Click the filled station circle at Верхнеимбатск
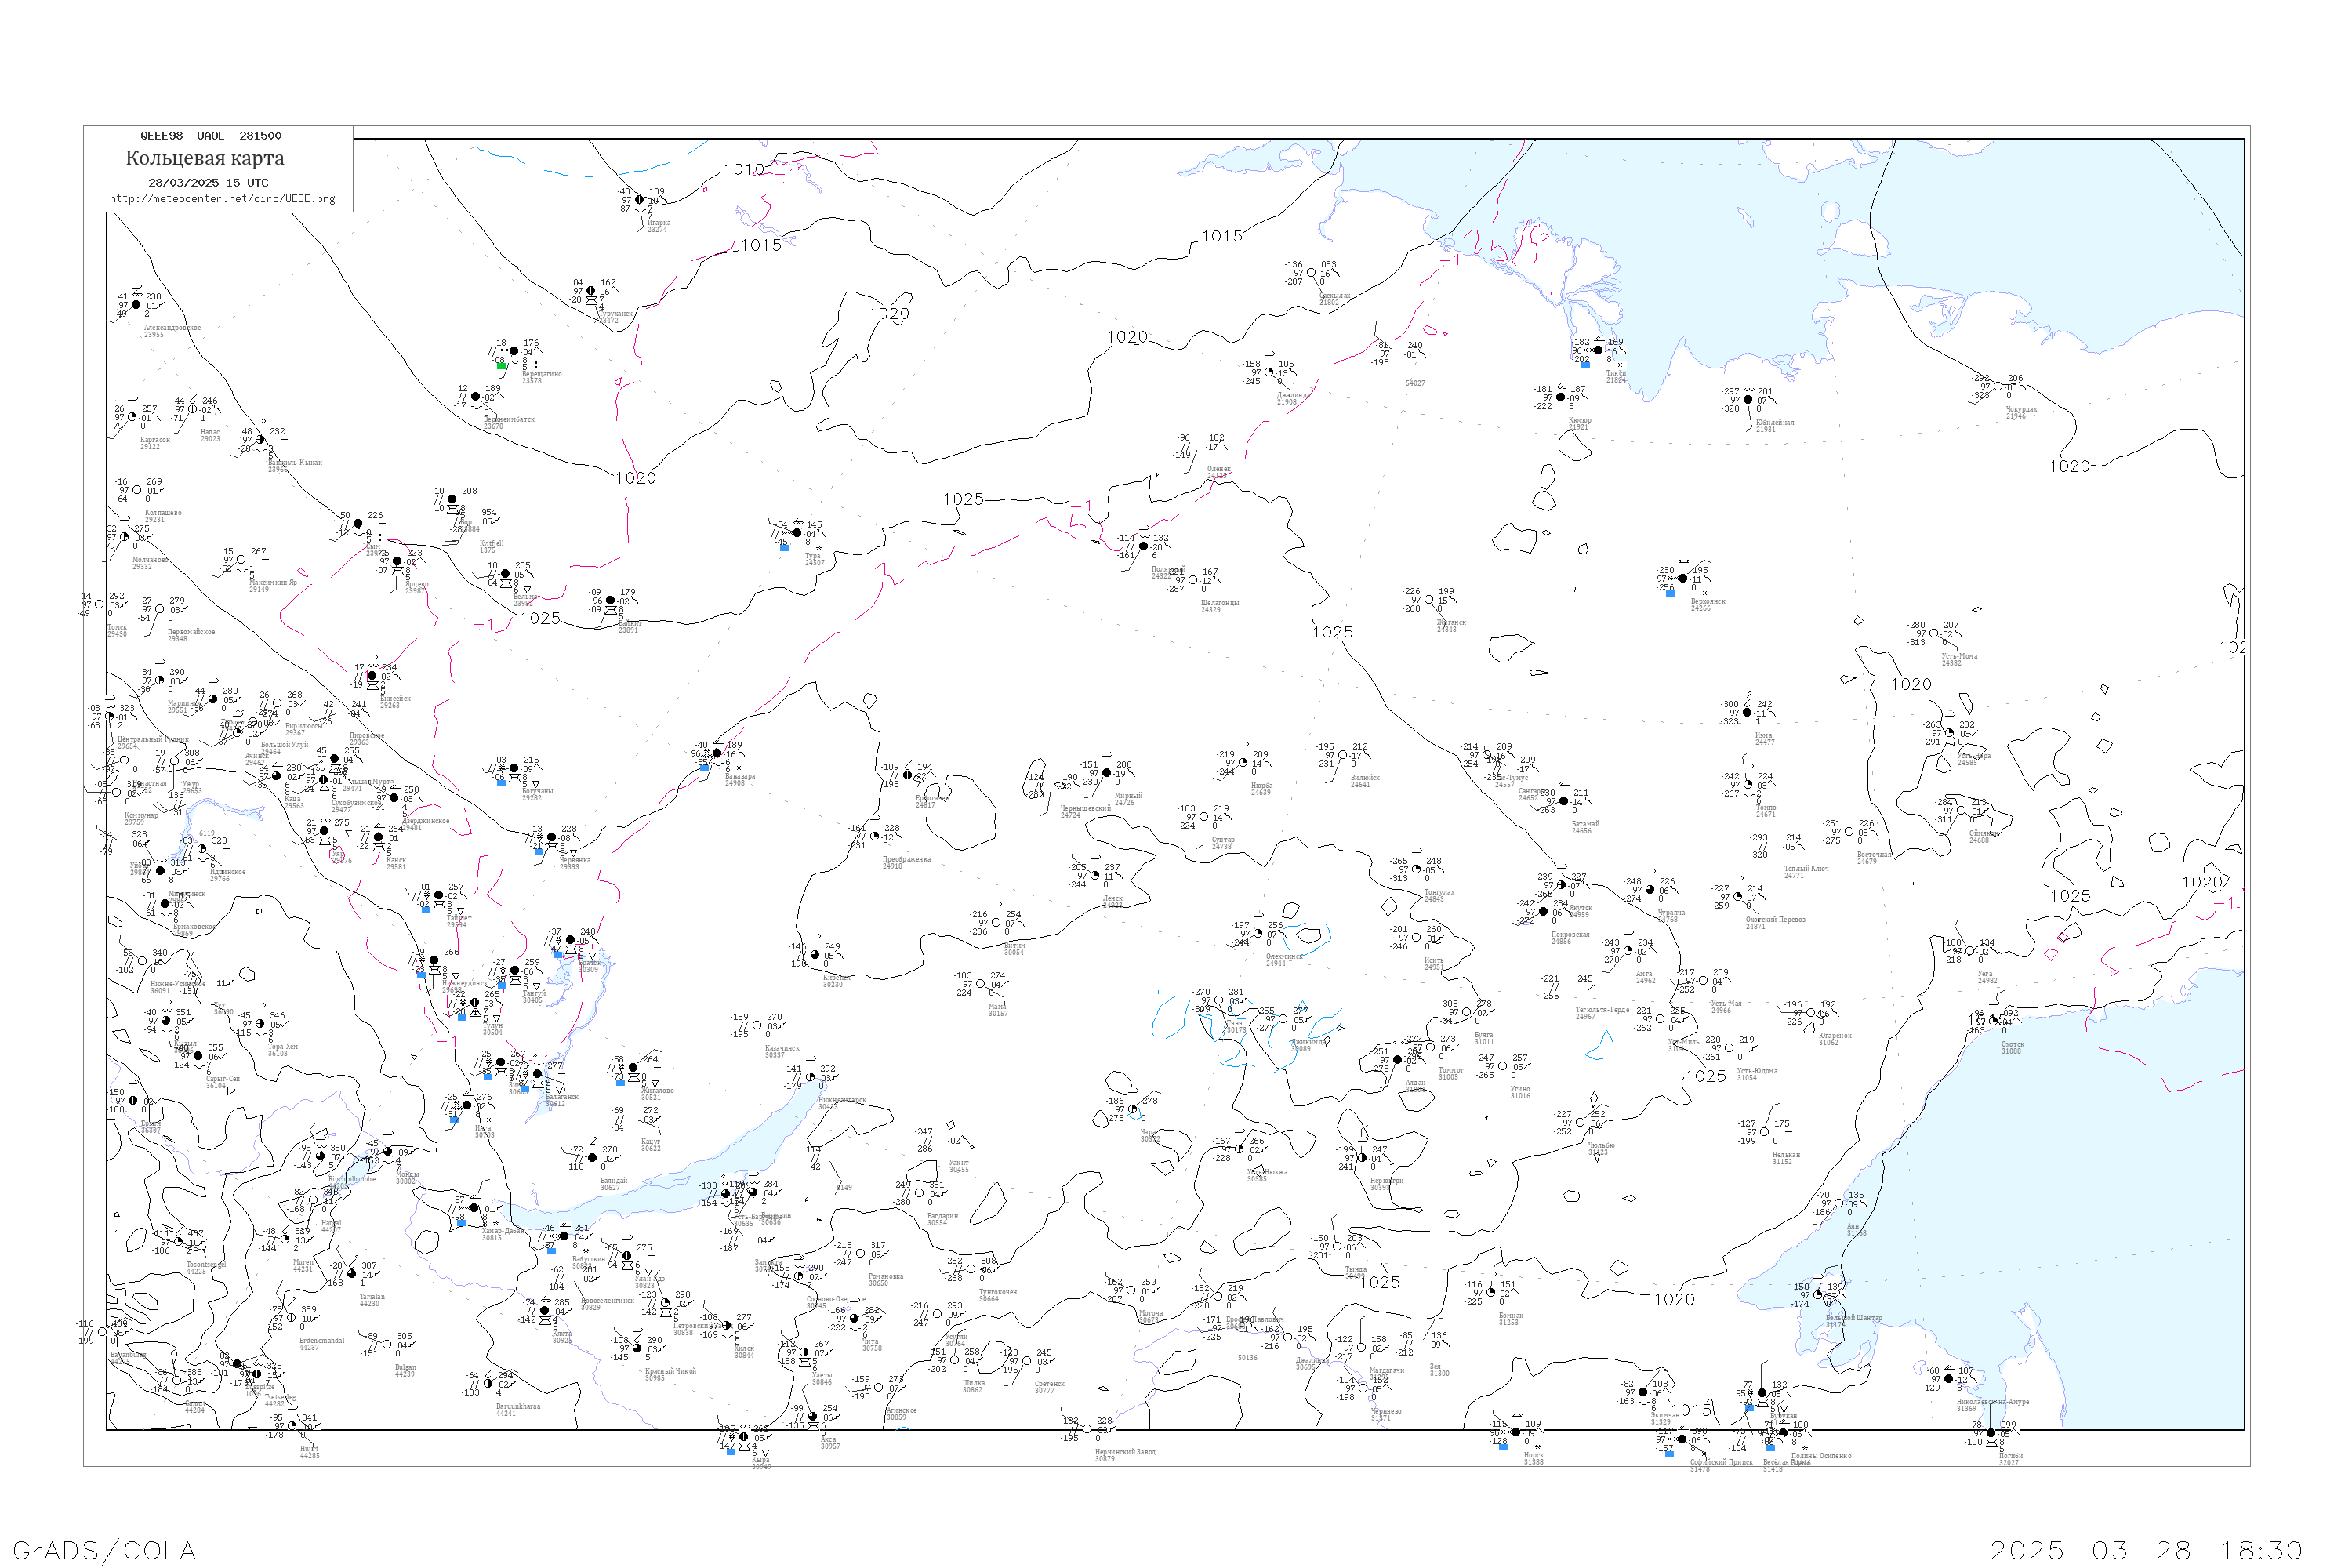This screenshot has width=2352, height=1568. (476, 397)
